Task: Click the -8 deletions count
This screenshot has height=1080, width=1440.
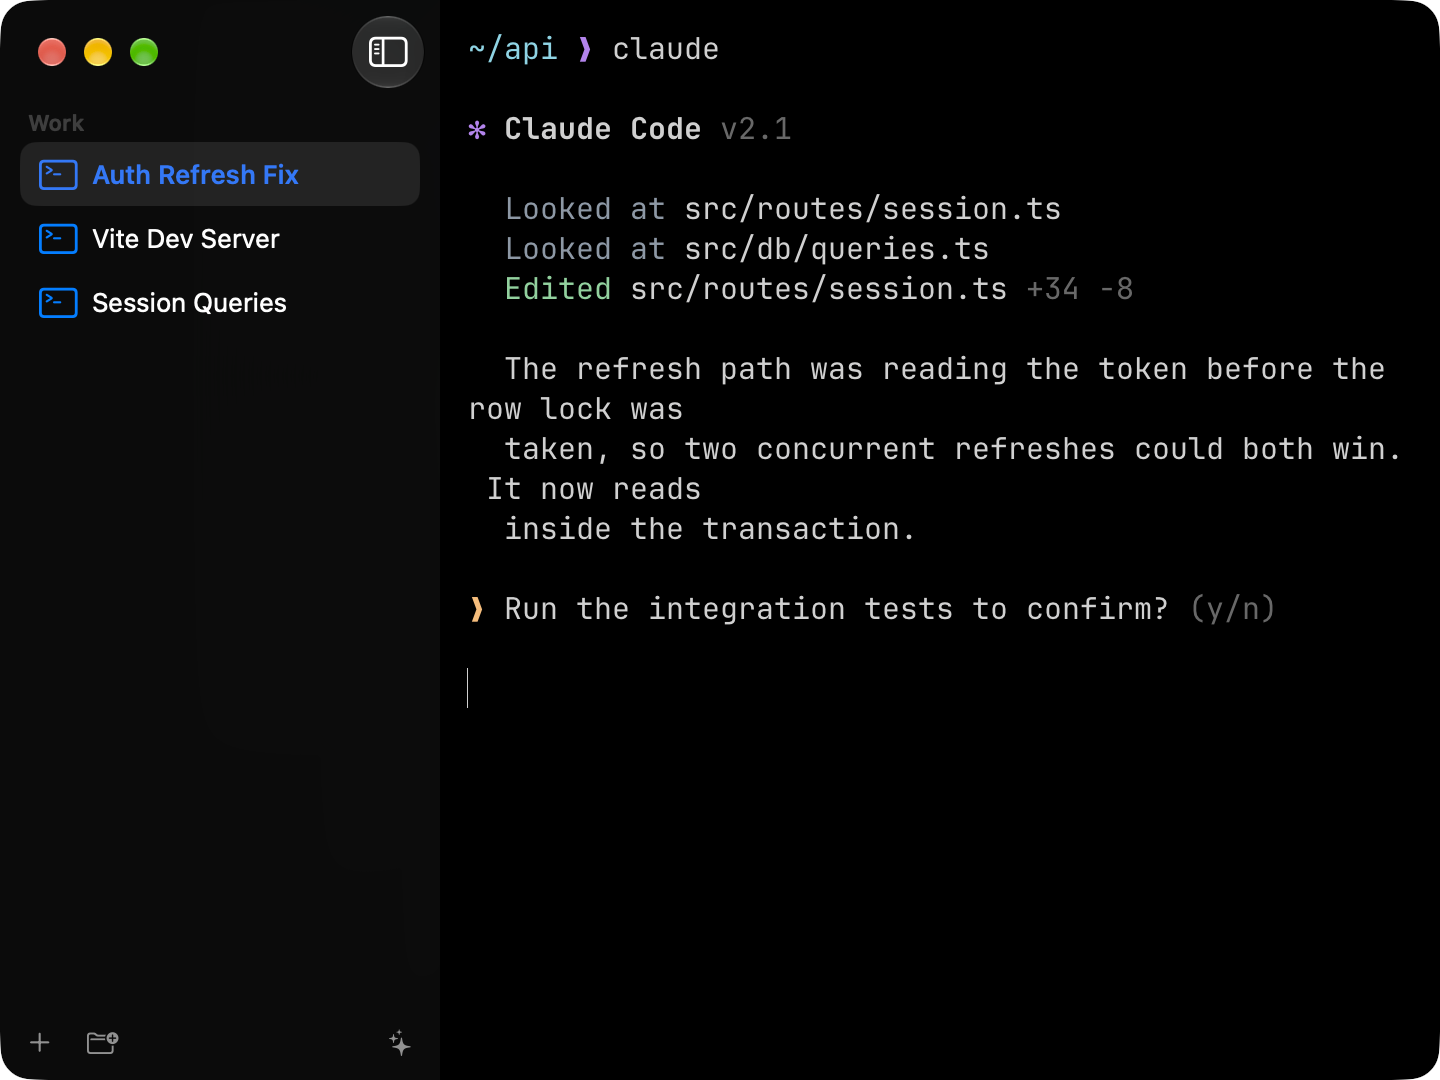Action: click(x=1116, y=289)
